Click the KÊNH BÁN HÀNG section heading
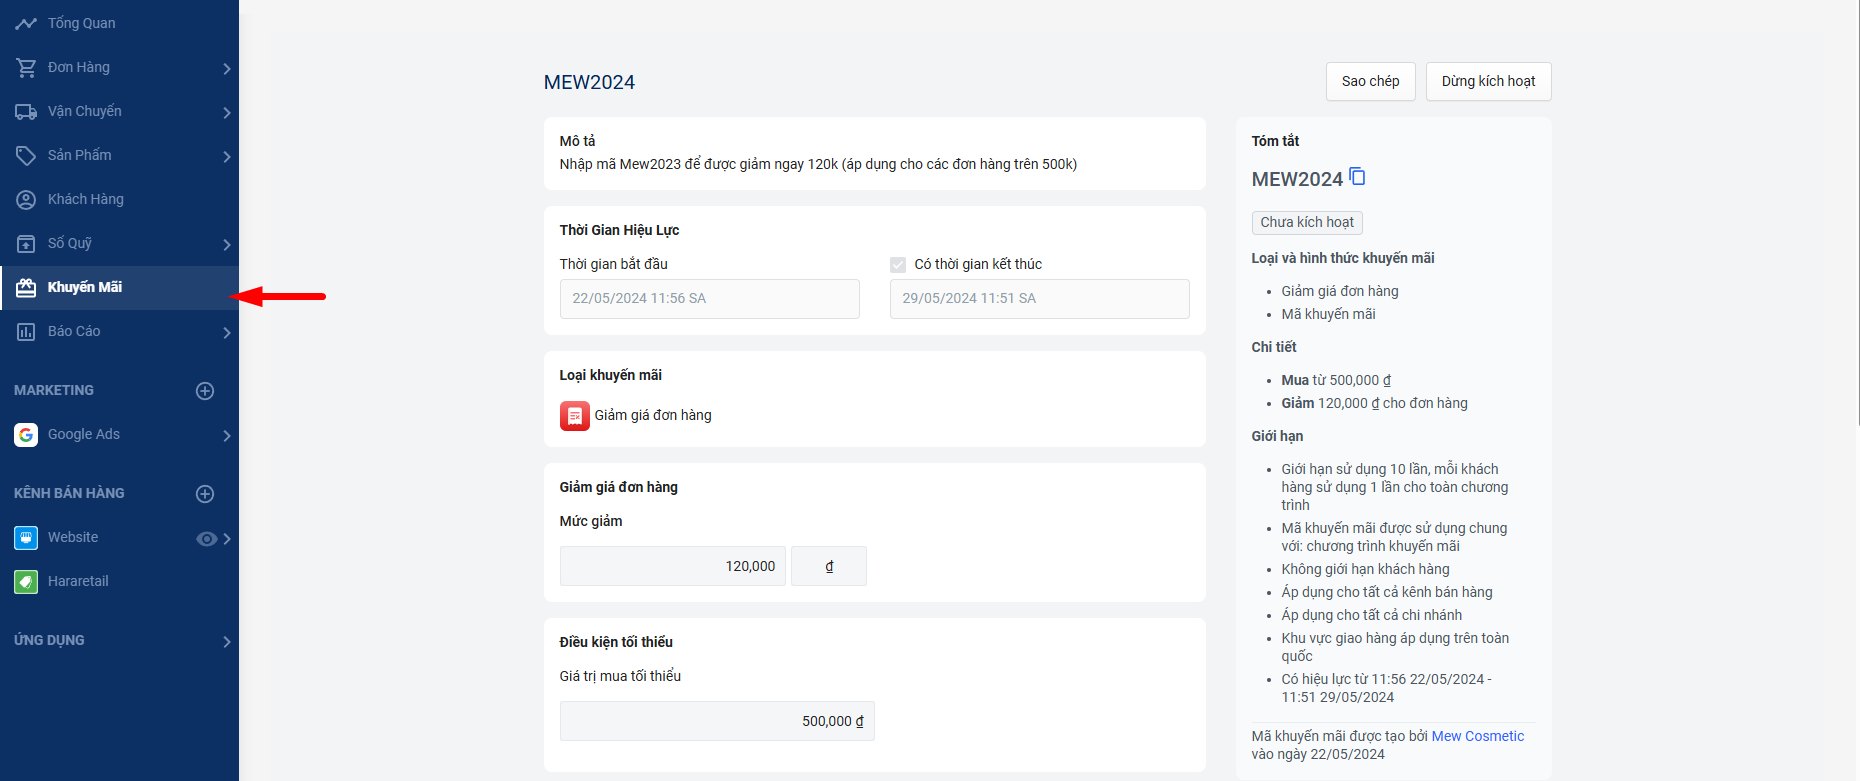This screenshot has width=1860, height=781. tap(69, 493)
